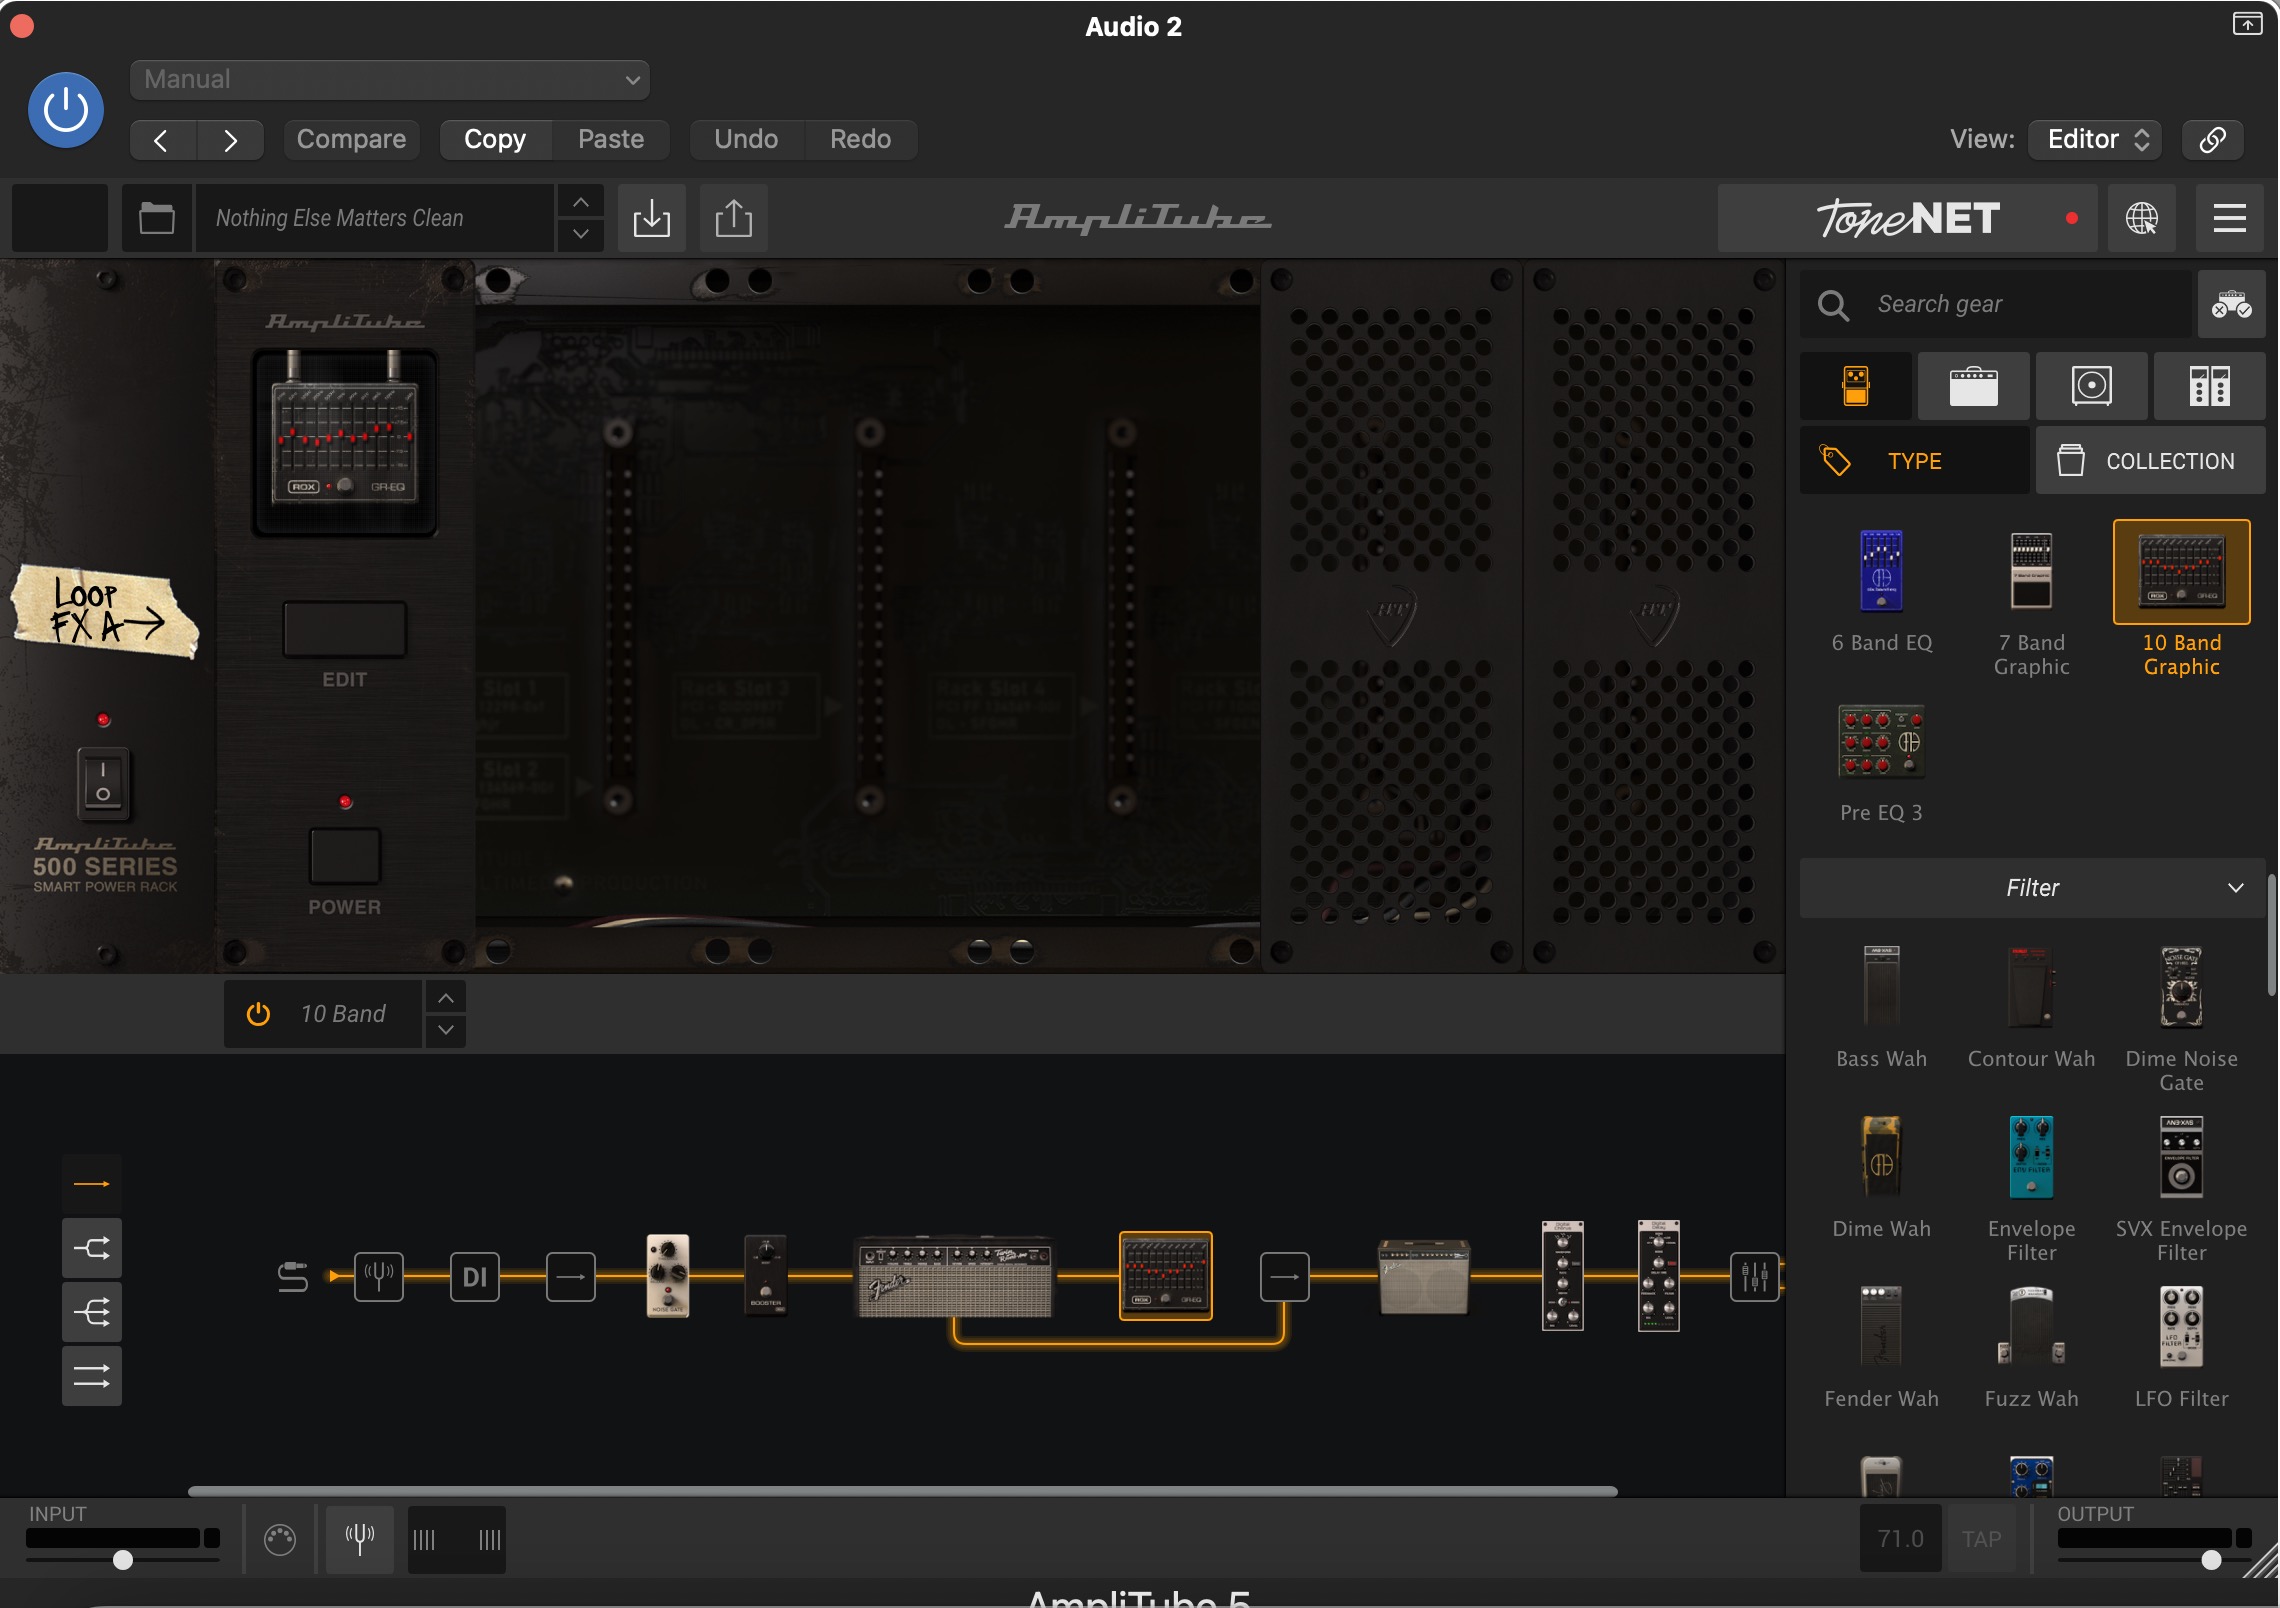Flip the 500 Series rack power rocker switch

(103, 782)
